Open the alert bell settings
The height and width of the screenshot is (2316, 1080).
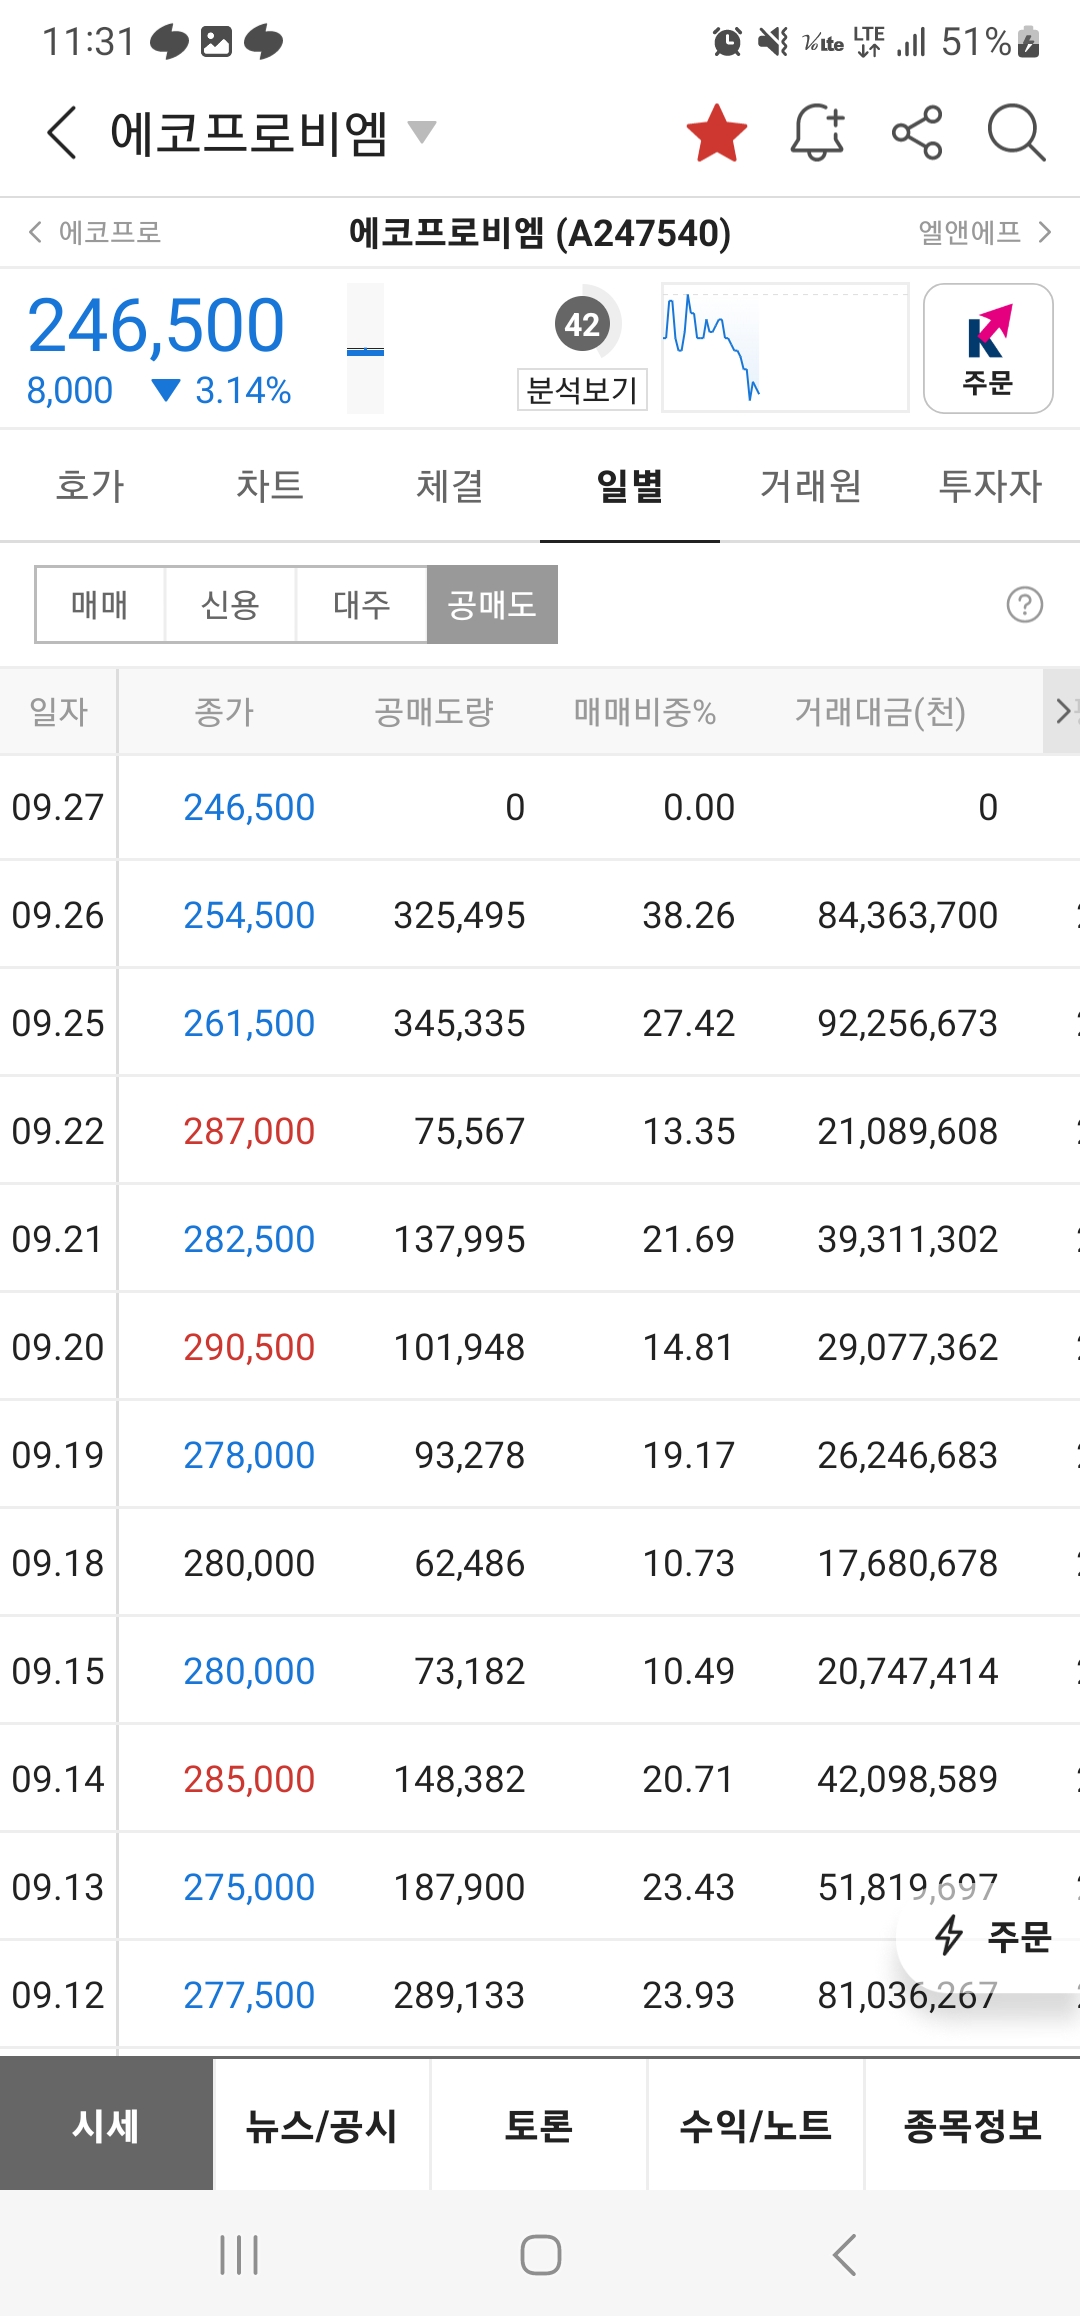(x=818, y=133)
